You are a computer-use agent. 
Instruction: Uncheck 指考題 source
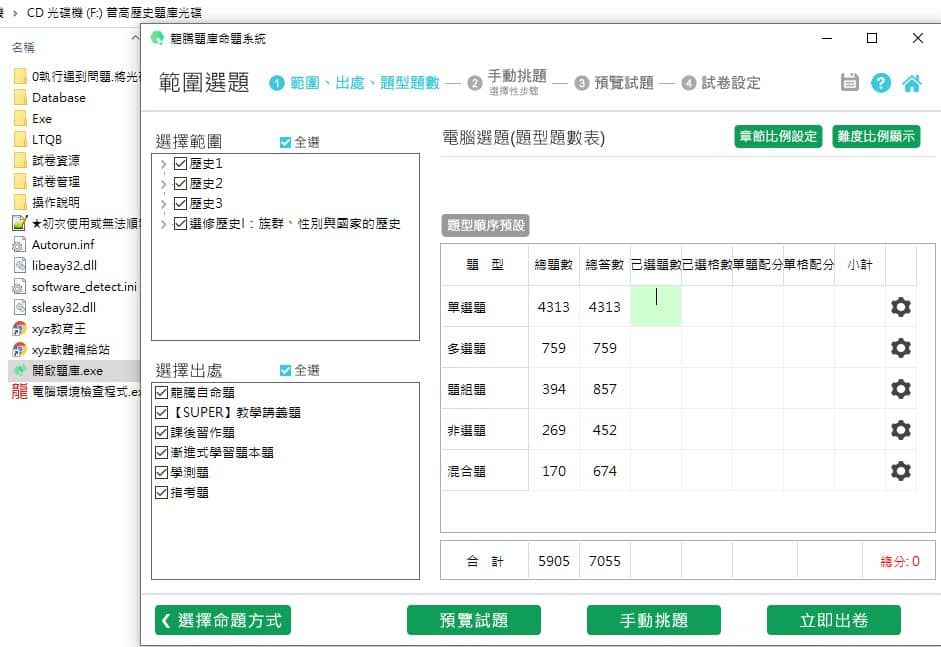(x=161, y=492)
